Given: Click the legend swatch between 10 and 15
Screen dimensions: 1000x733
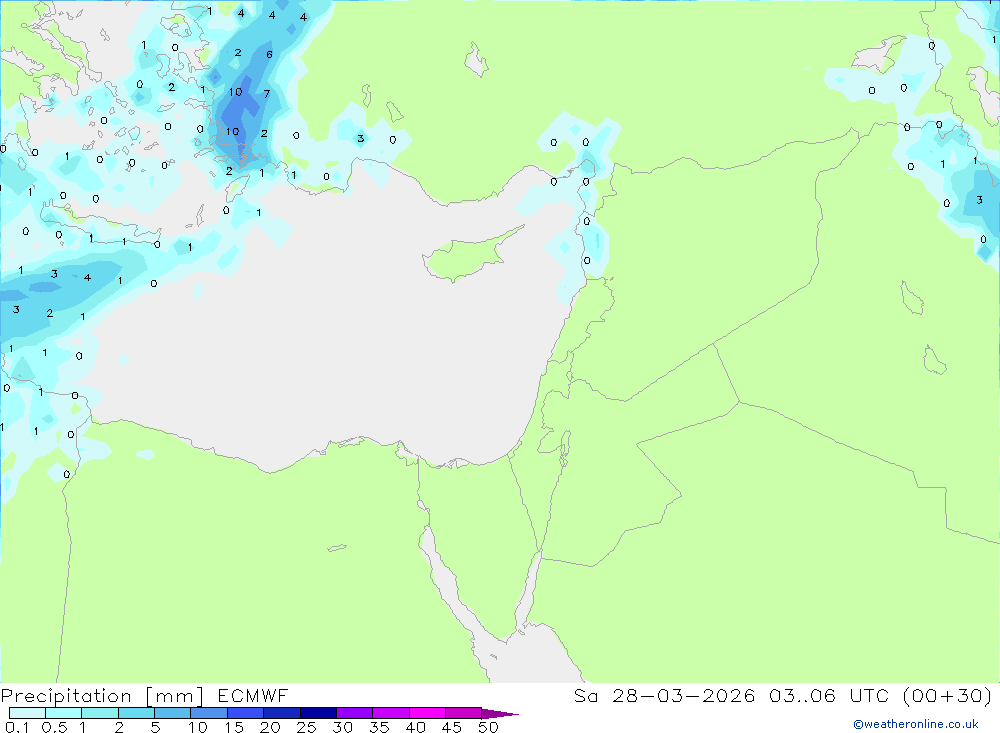Looking at the screenshot, I should [x=209, y=713].
